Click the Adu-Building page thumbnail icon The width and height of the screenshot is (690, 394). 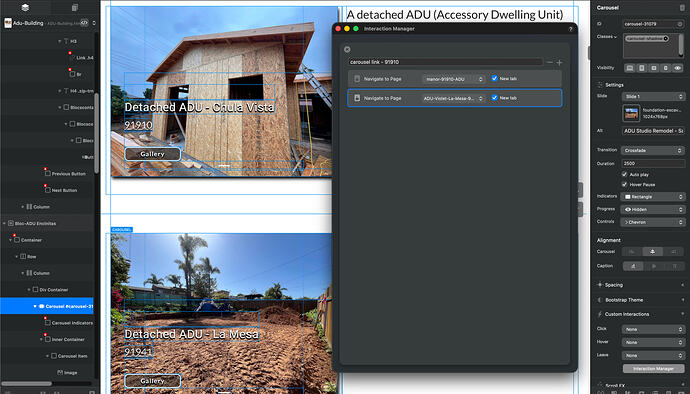point(8,23)
